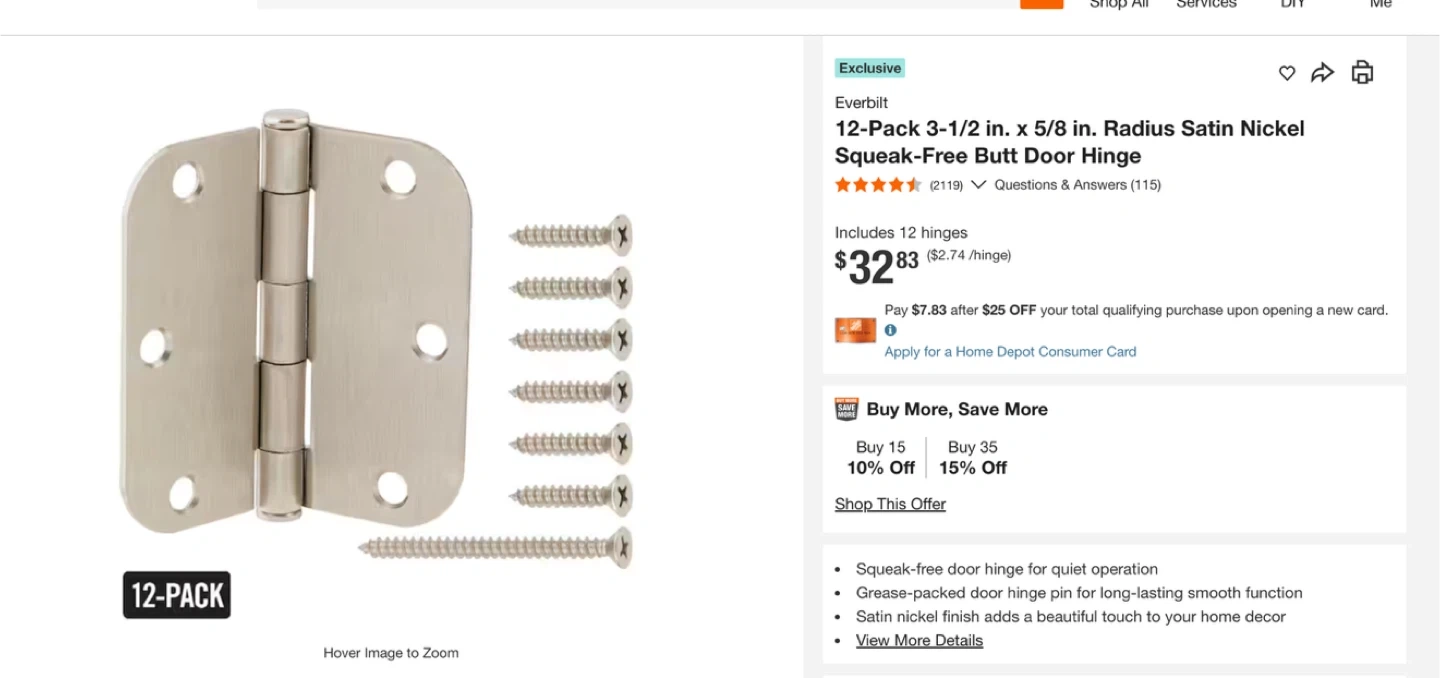
Task: Expand the ratings chevron beside (2119)
Action: point(978,185)
